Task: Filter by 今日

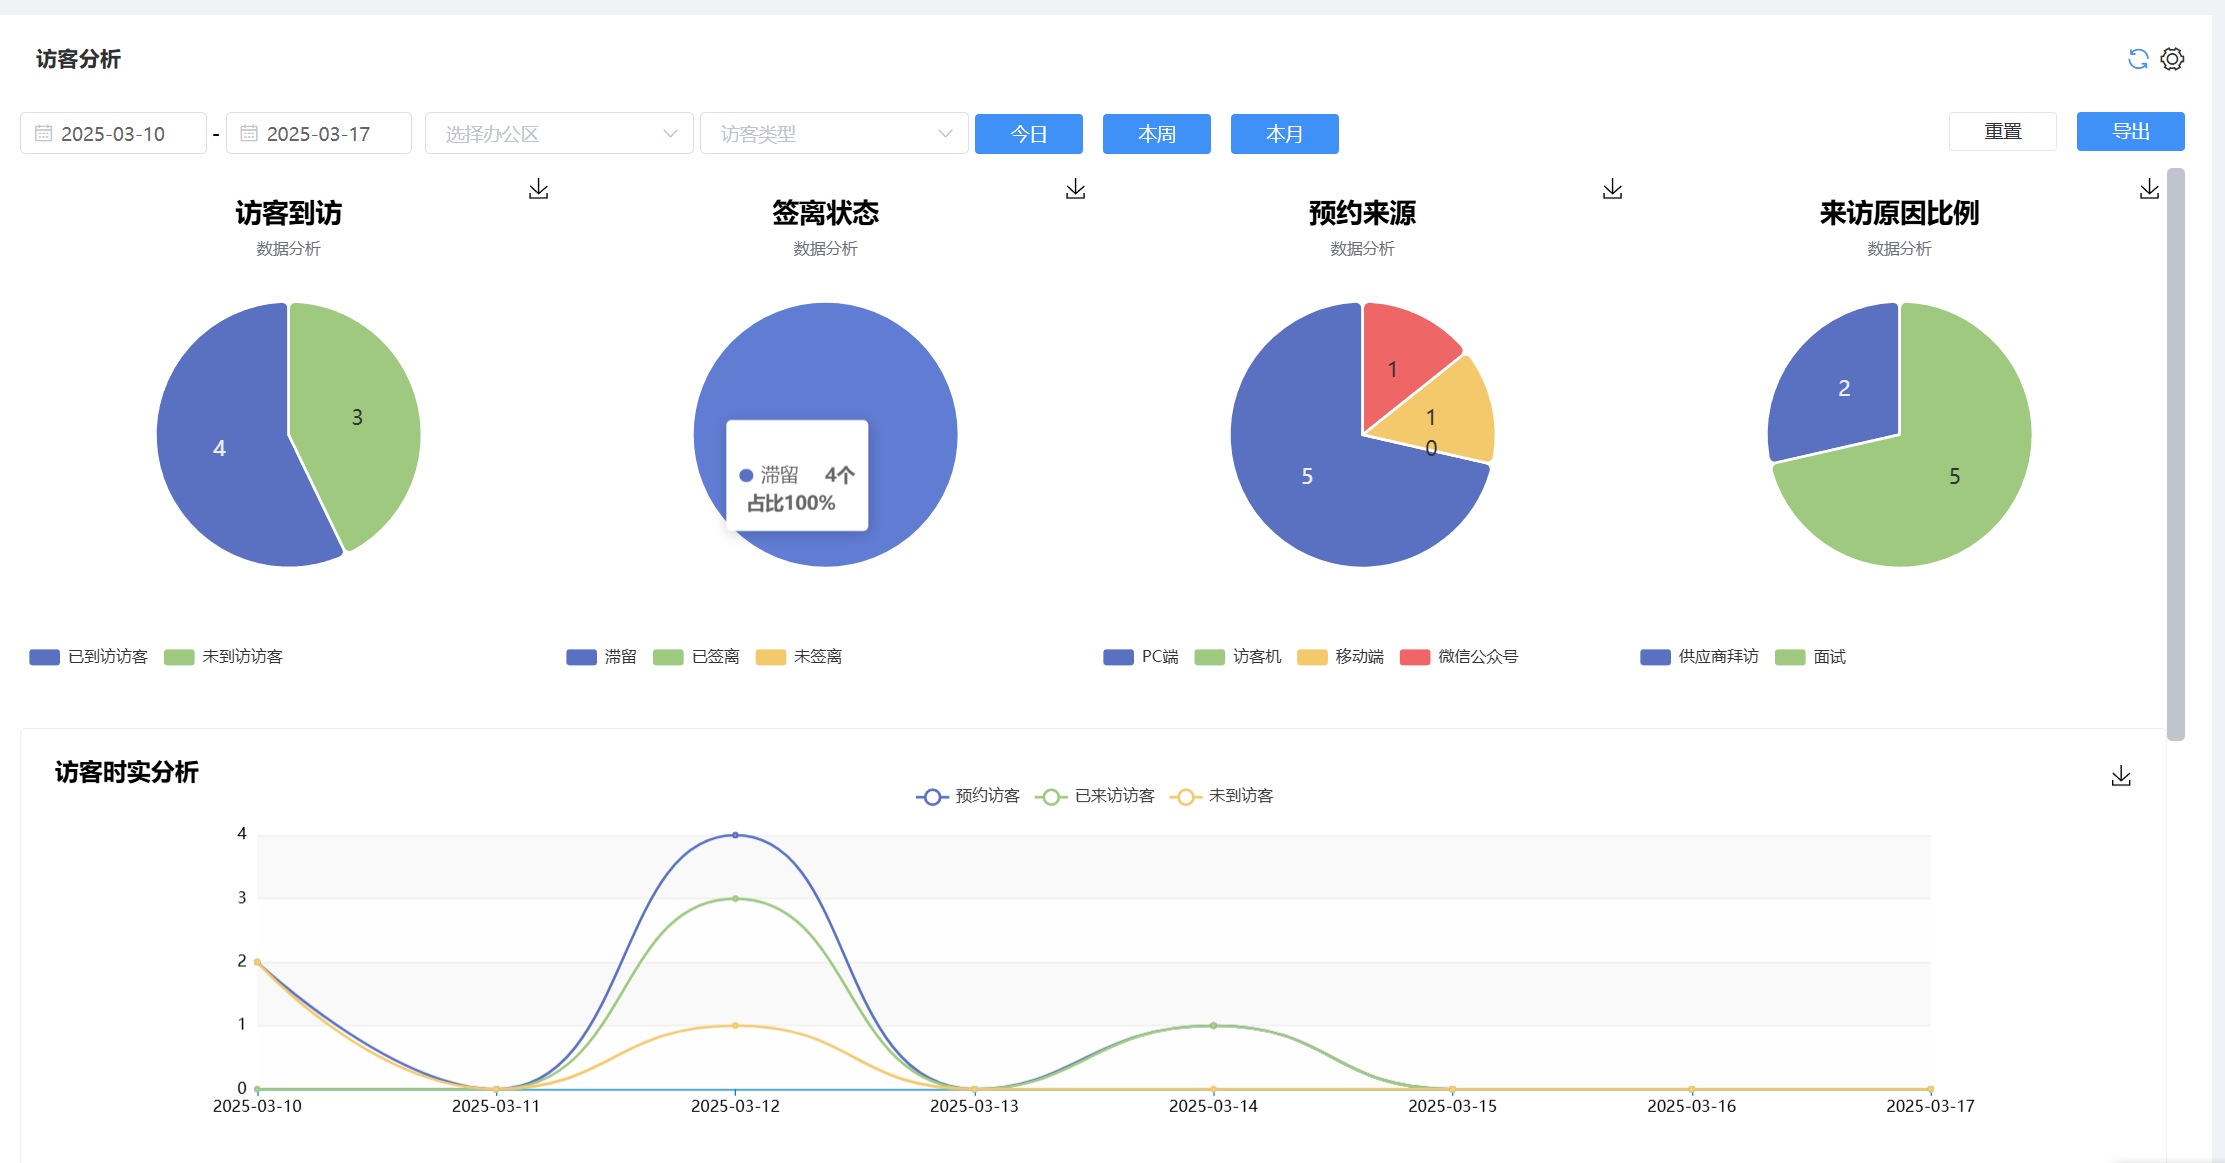Action: (1029, 134)
